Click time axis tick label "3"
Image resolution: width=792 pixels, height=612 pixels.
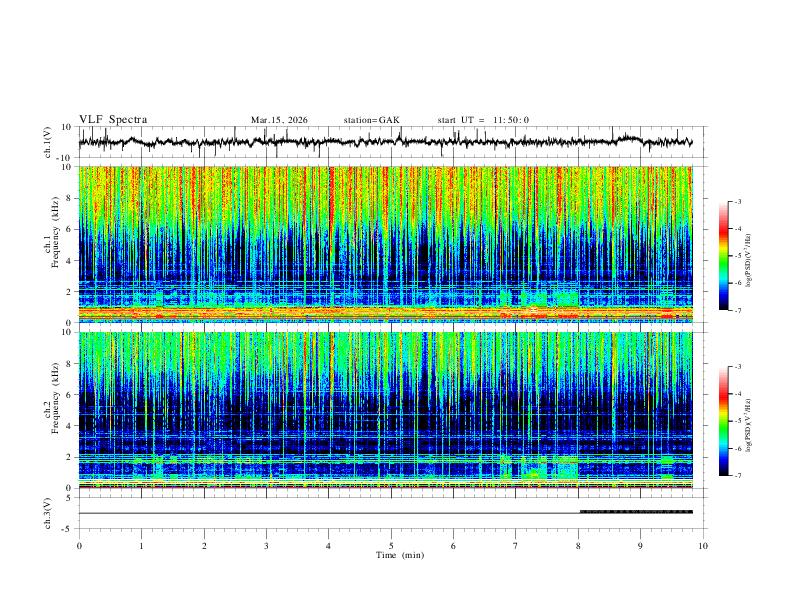[266, 546]
